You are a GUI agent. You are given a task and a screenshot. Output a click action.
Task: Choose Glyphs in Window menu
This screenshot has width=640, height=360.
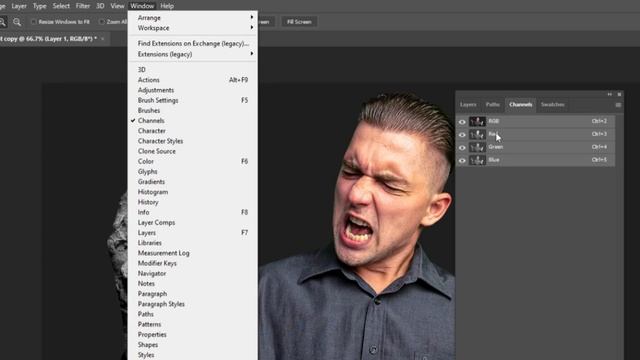pyautogui.click(x=193, y=171)
